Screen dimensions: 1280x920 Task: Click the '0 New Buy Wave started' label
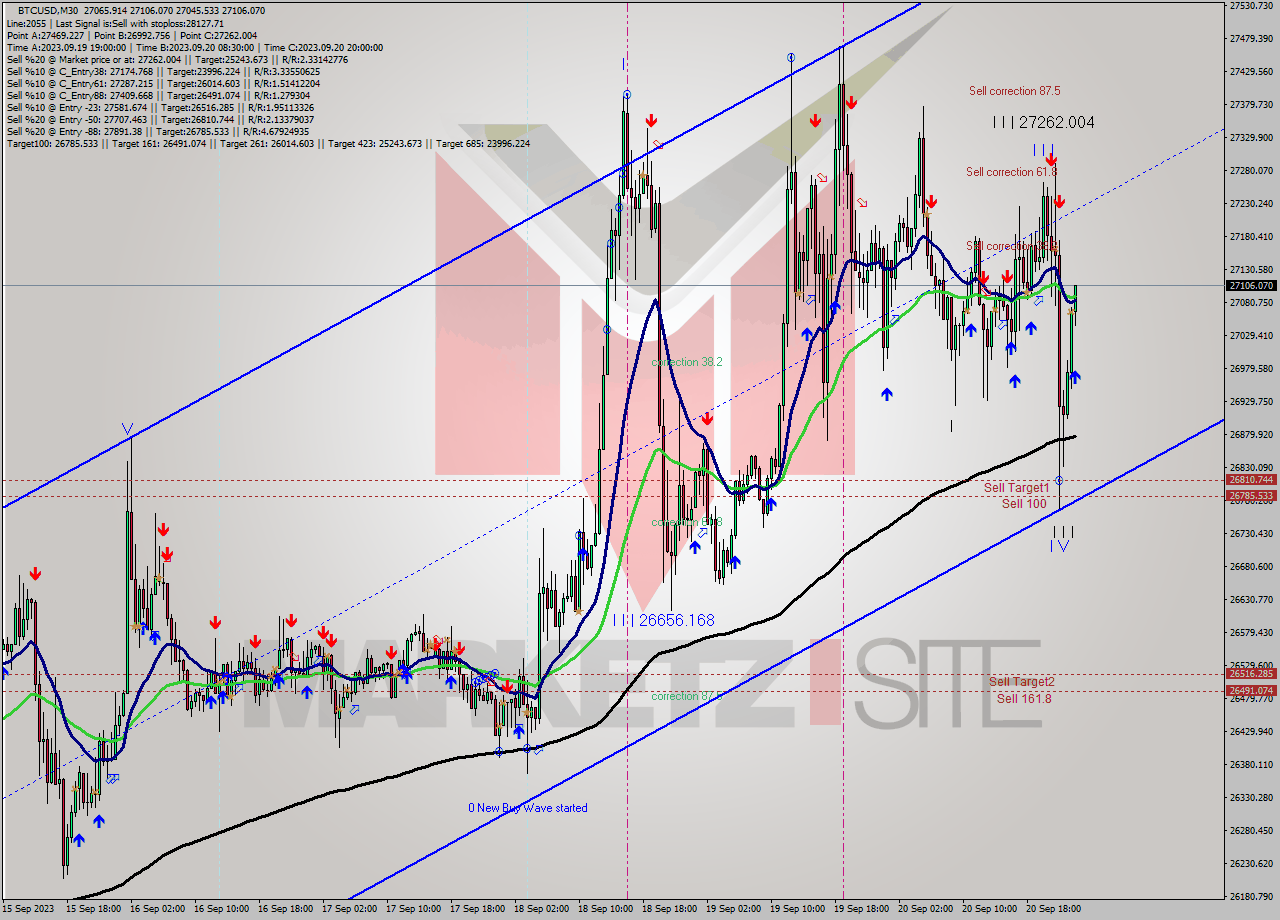pyautogui.click(x=528, y=808)
